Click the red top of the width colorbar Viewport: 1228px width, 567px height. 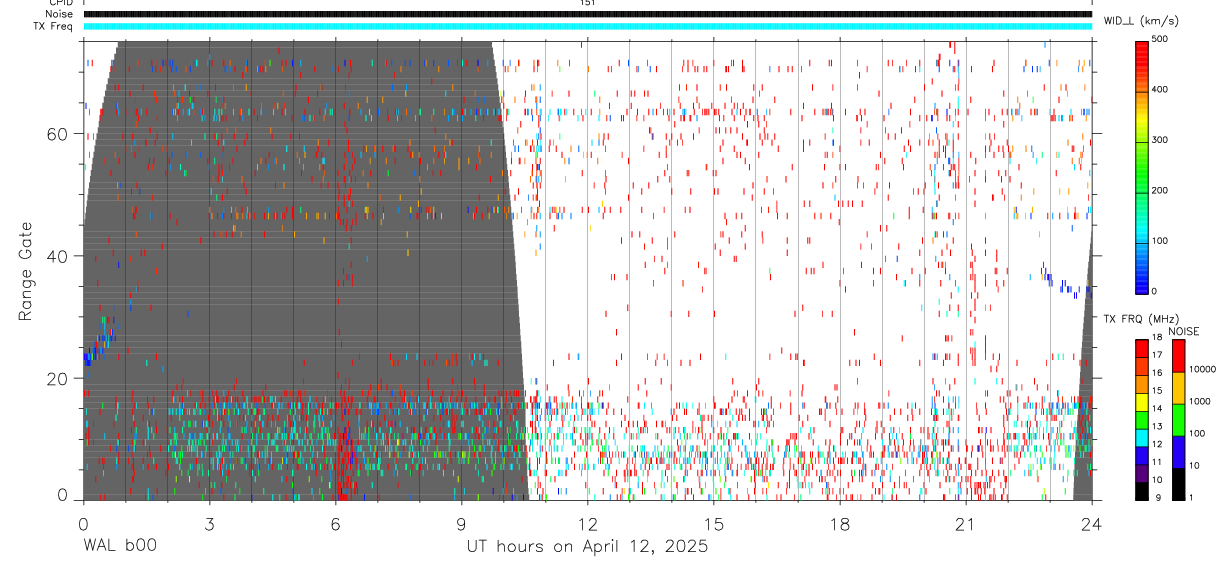(1141, 52)
